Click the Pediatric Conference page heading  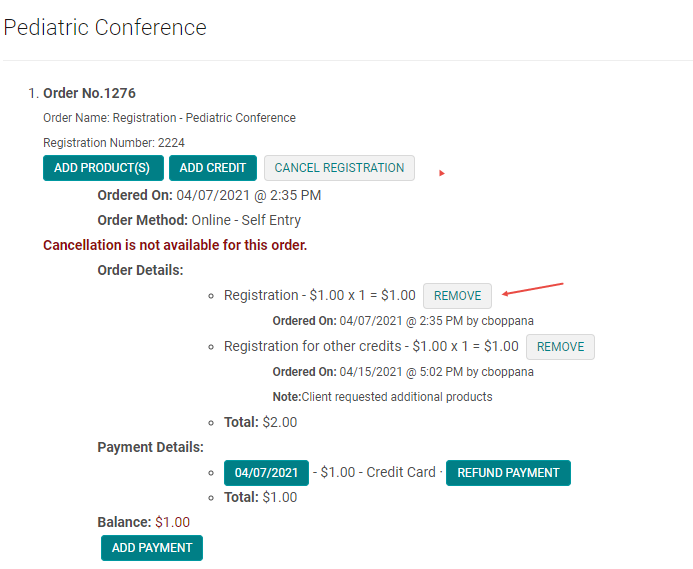[x=105, y=28]
